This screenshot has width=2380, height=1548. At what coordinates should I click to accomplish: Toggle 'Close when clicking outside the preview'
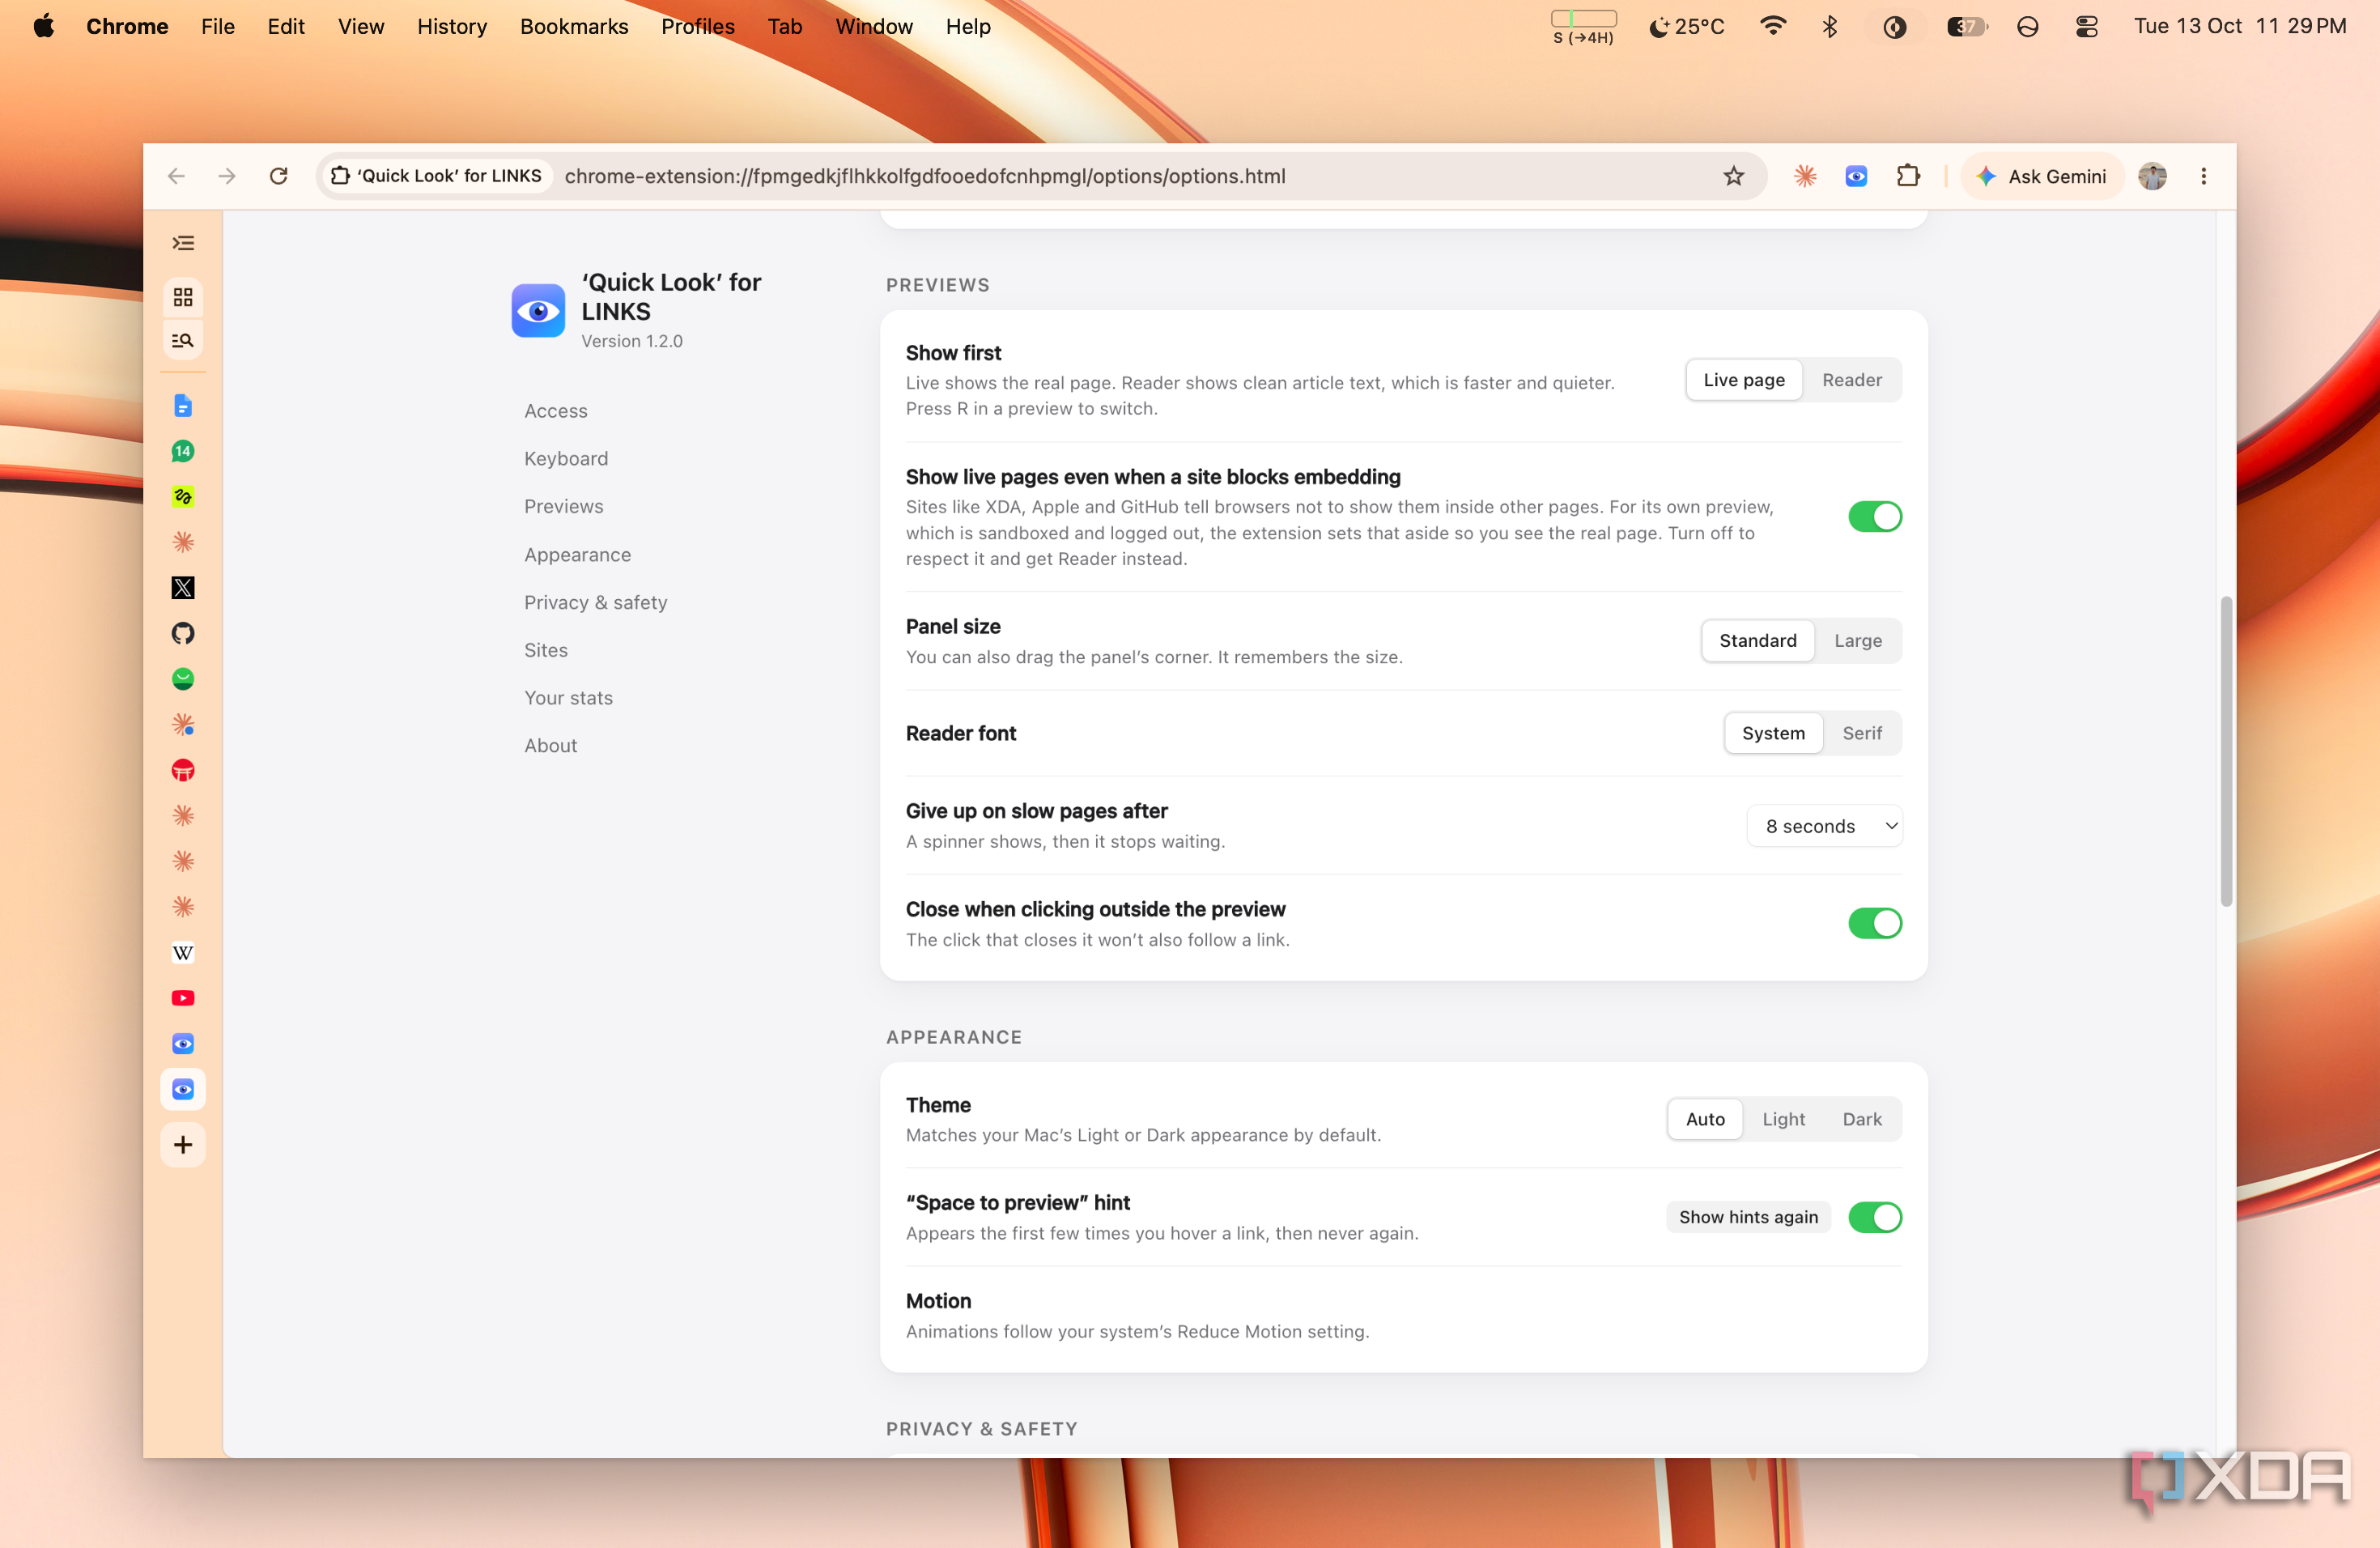coord(1875,923)
